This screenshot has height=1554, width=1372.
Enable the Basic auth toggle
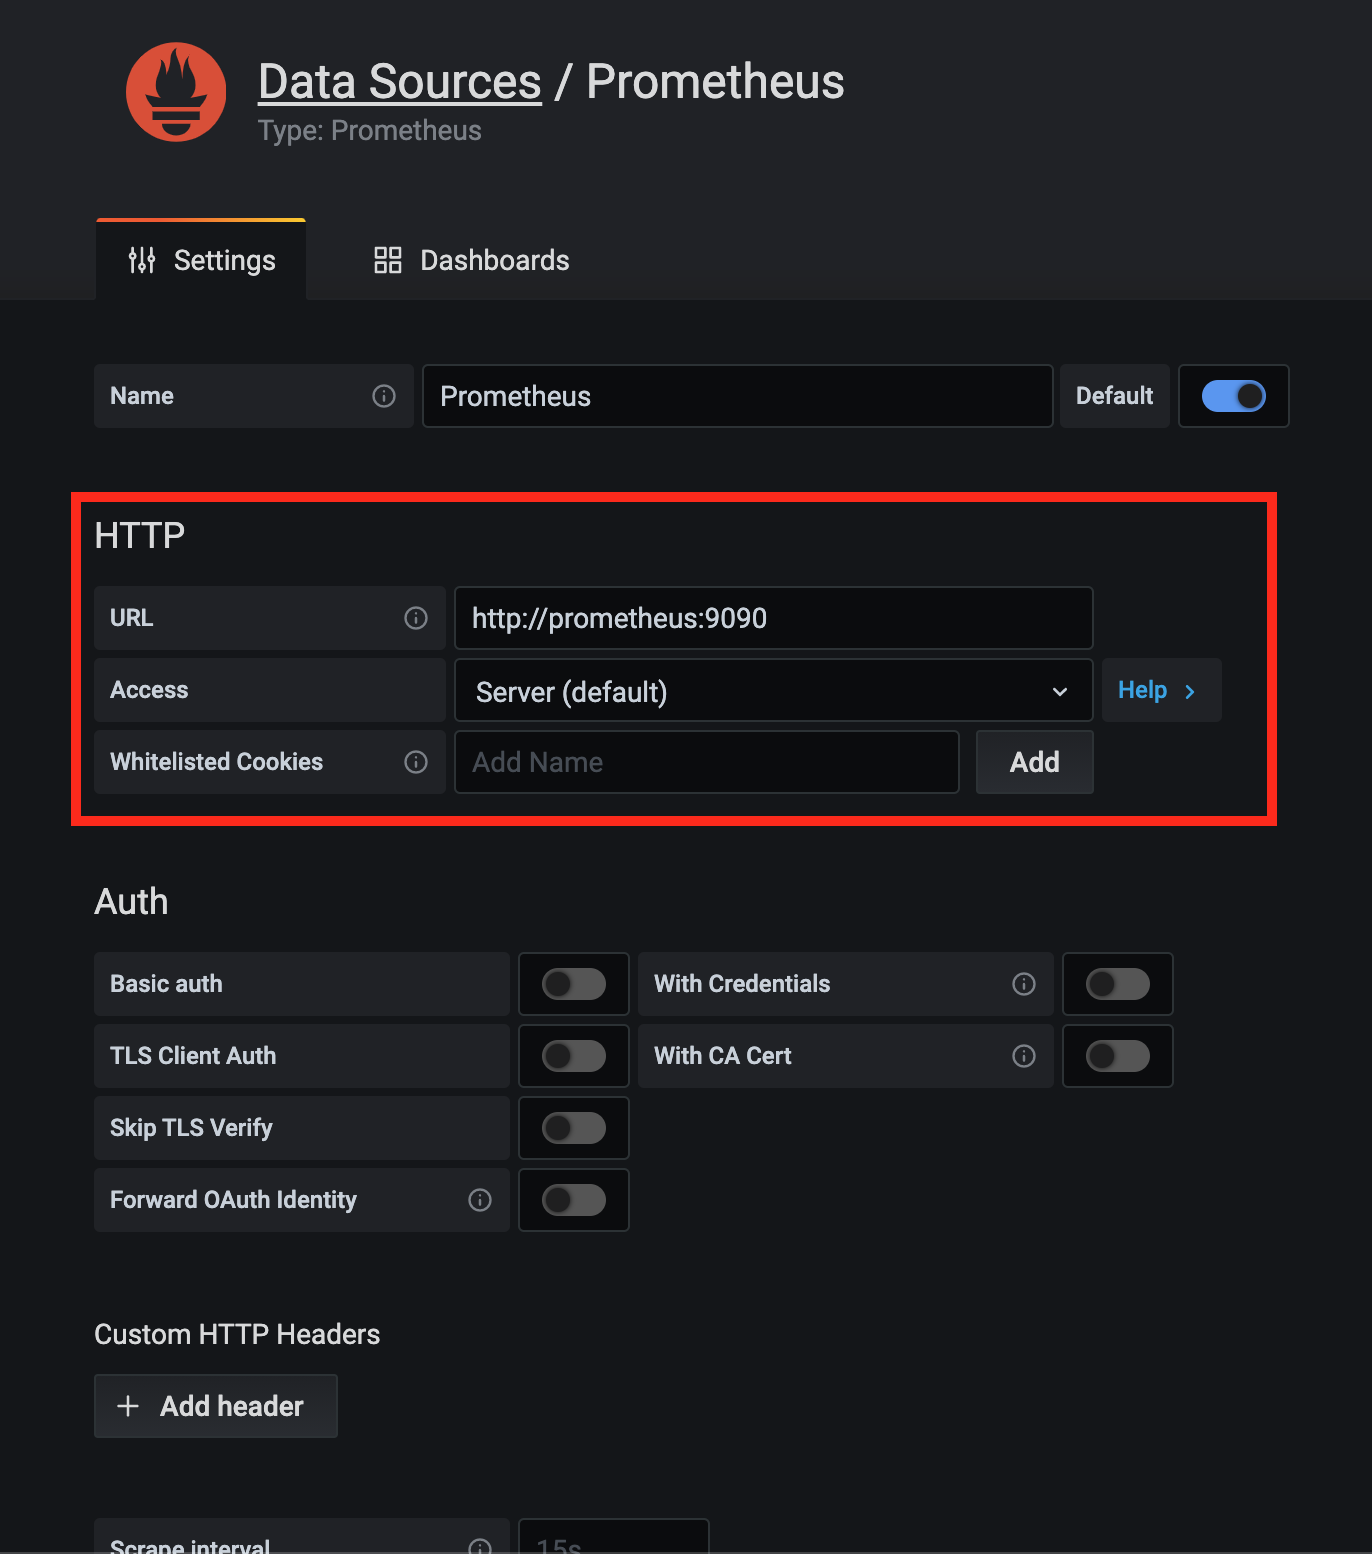point(573,984)
